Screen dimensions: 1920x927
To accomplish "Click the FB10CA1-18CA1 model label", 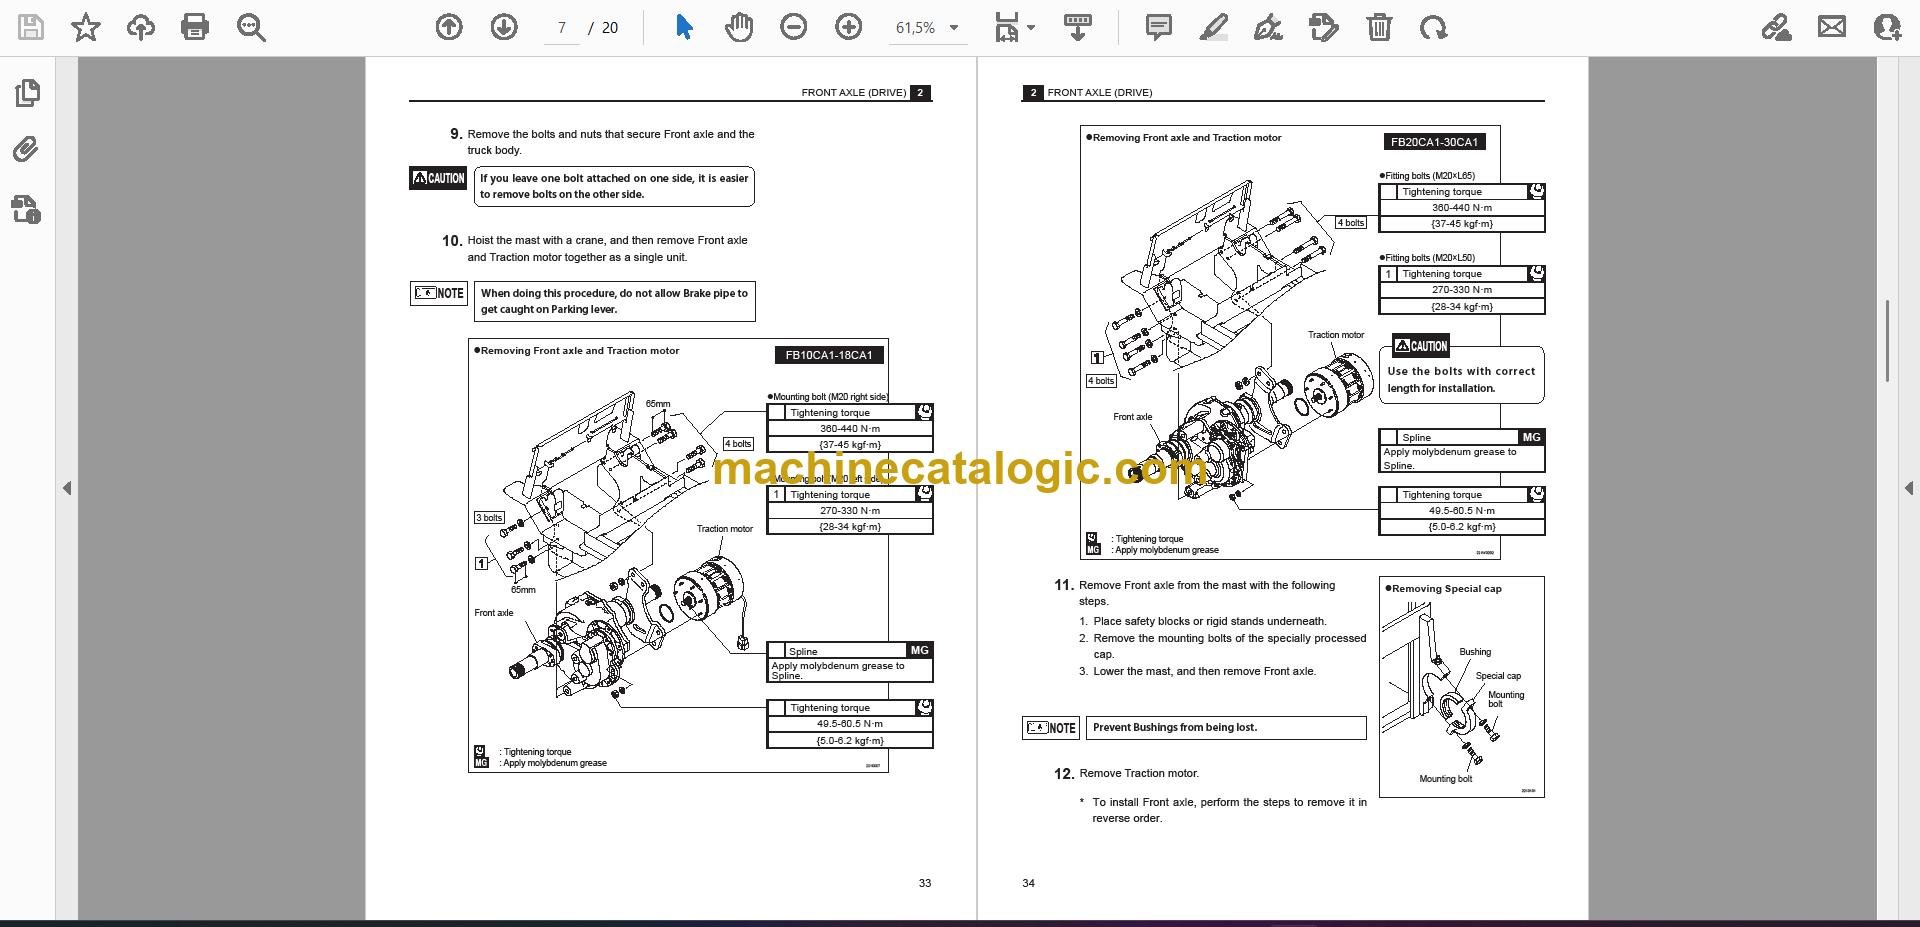I will pos(828,355).
